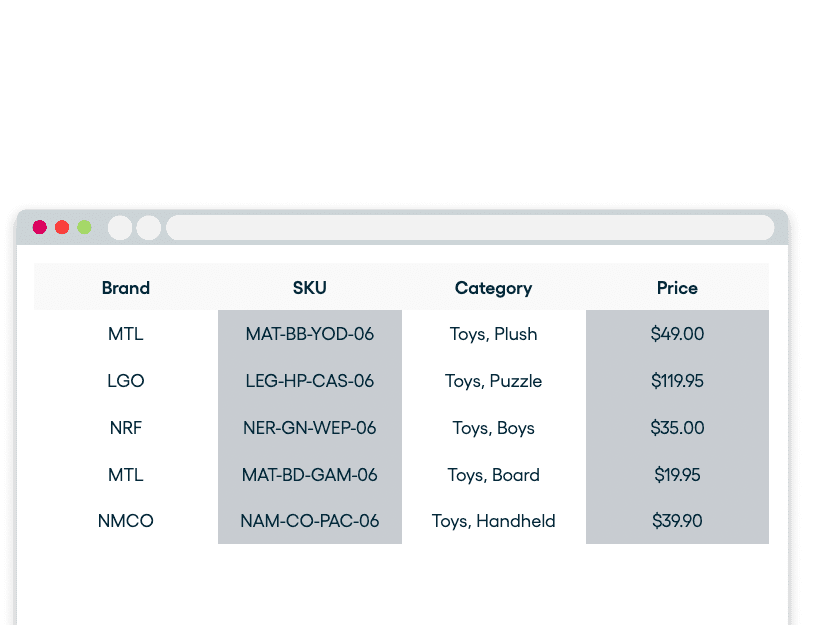Click the first gray circle button

coord(120,228)
